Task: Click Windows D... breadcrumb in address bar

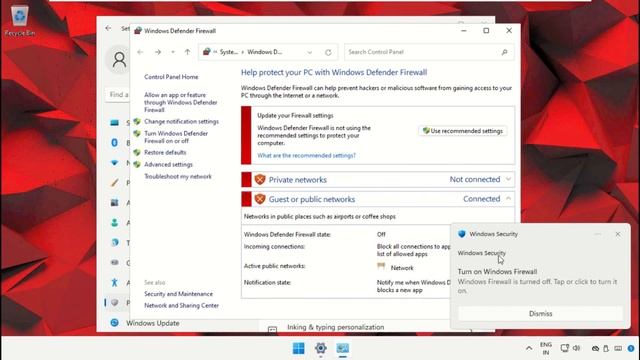Action: (264, 52)
